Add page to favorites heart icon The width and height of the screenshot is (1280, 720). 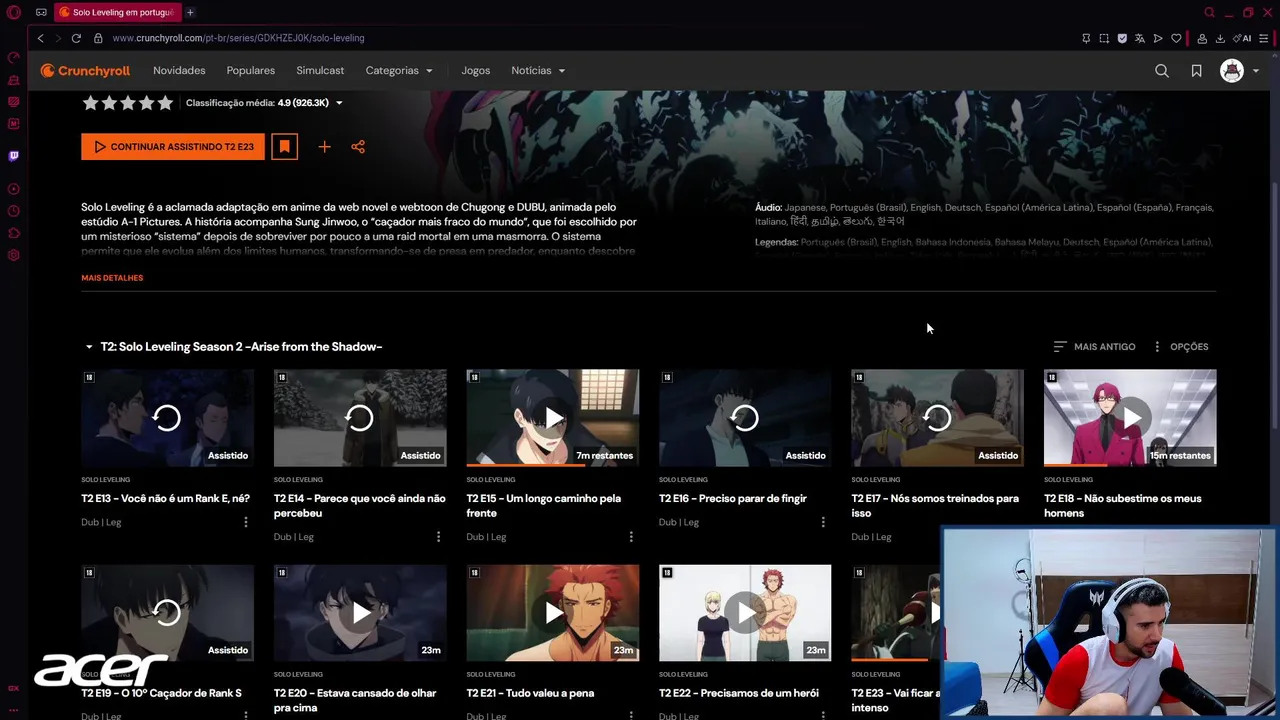click(x=1176, y=38)
